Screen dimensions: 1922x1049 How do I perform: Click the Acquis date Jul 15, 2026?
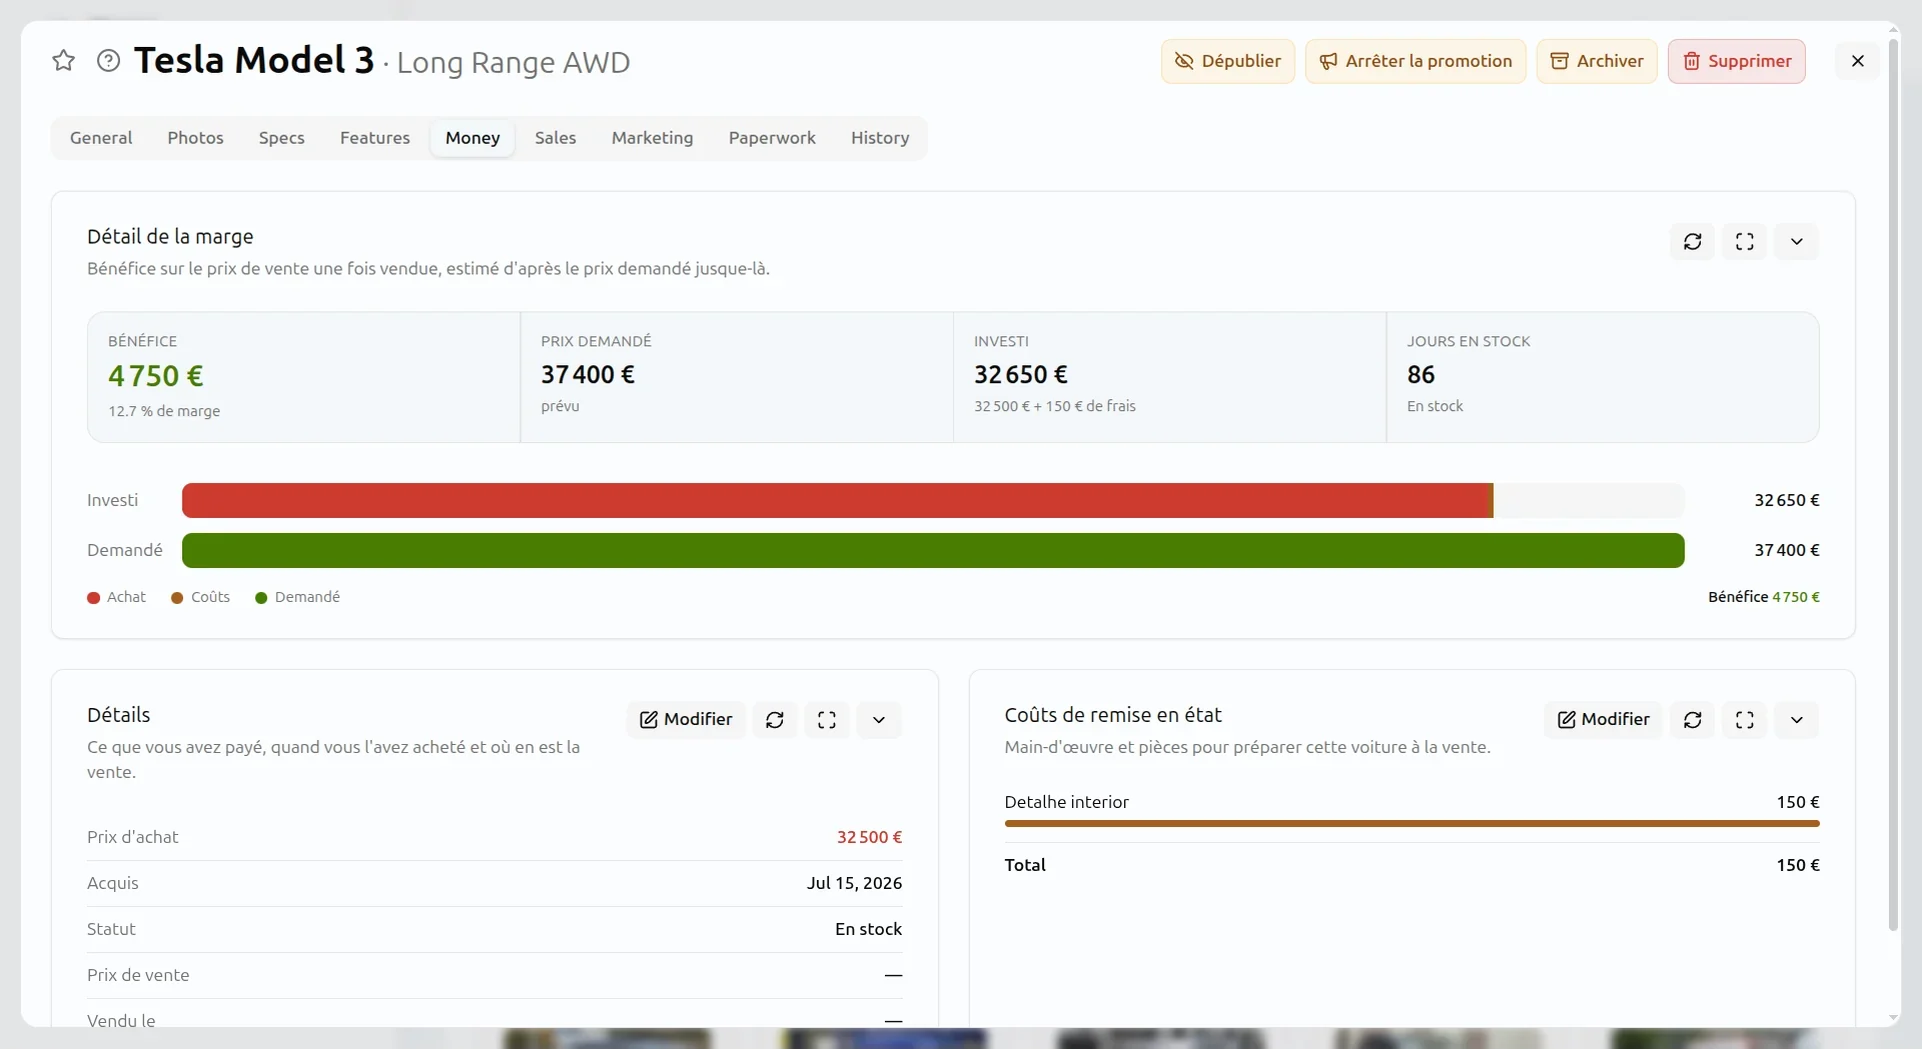(854, 883)
